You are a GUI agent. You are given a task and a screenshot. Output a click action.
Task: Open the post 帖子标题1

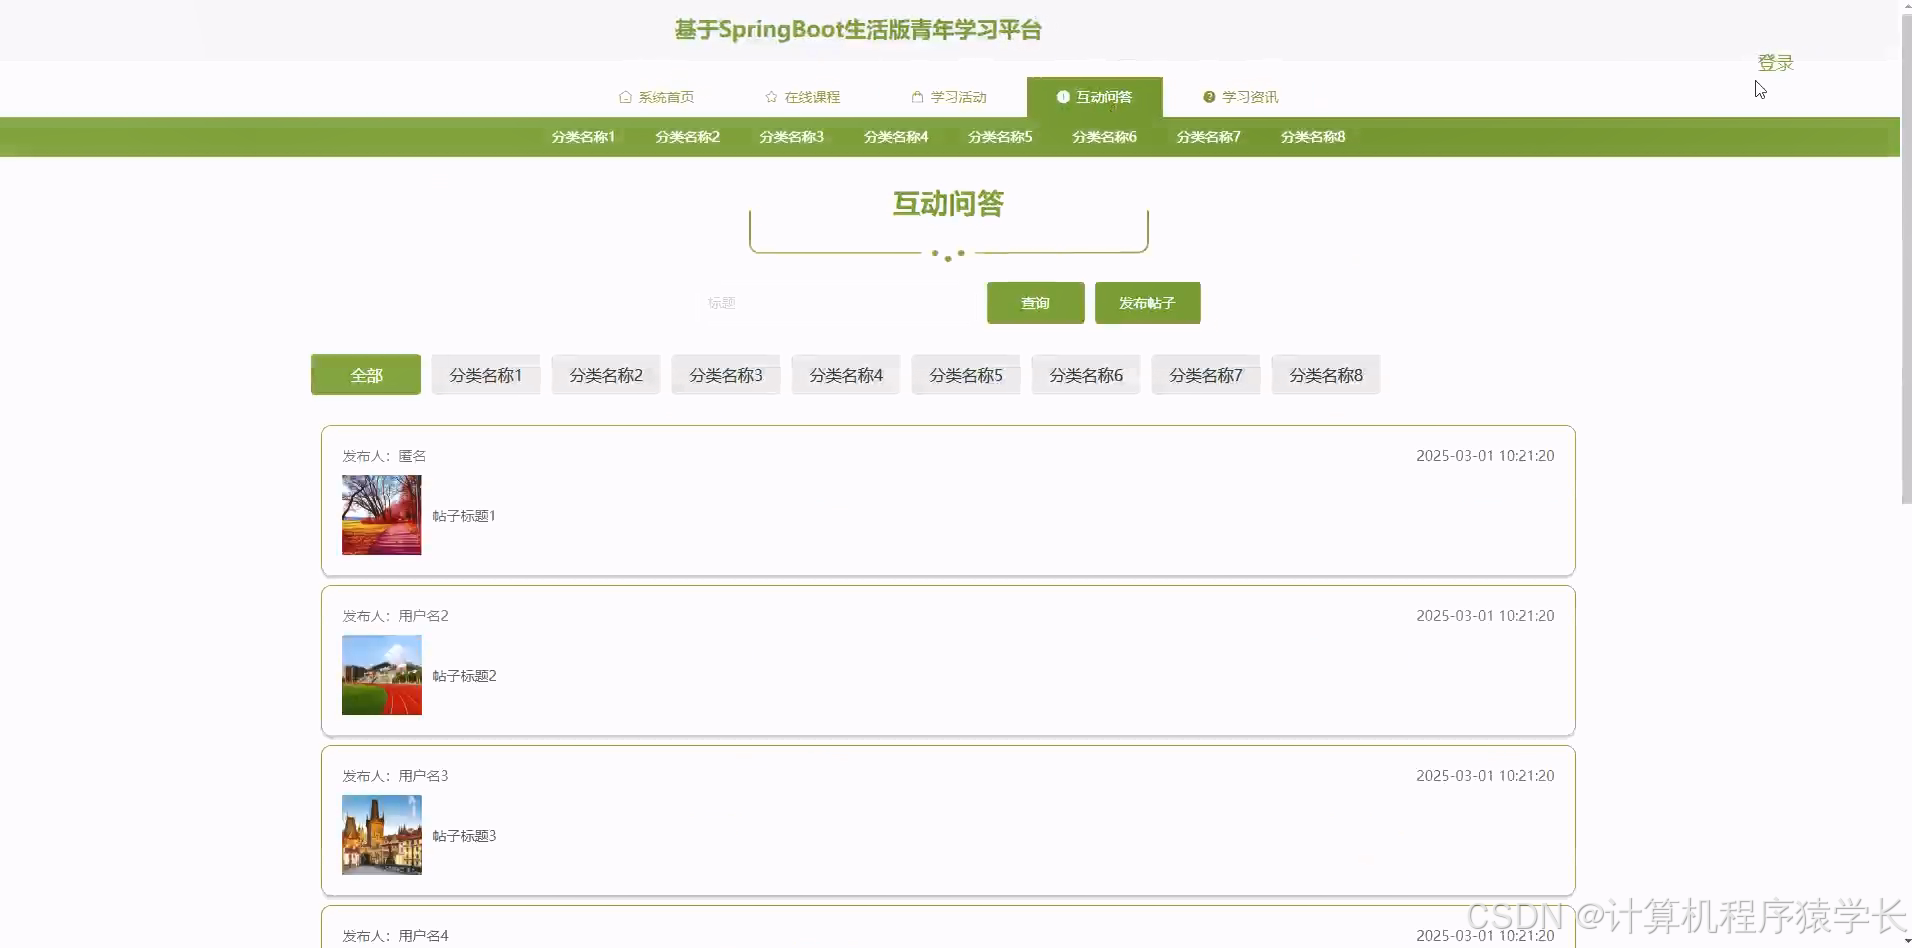[x=463, y=515]
